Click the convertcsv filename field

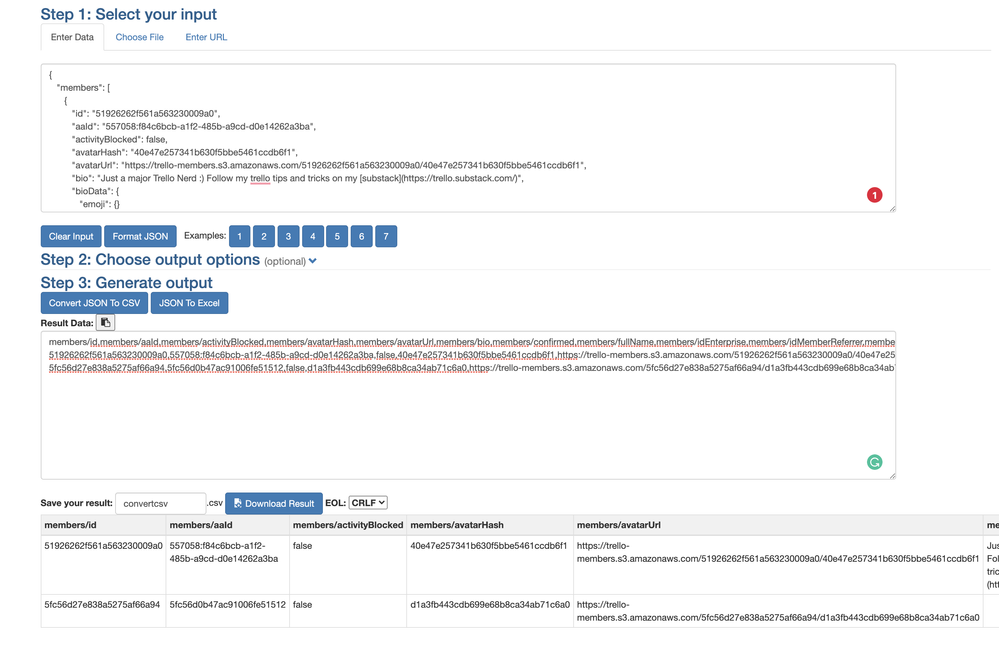click(x=161, y=503)
